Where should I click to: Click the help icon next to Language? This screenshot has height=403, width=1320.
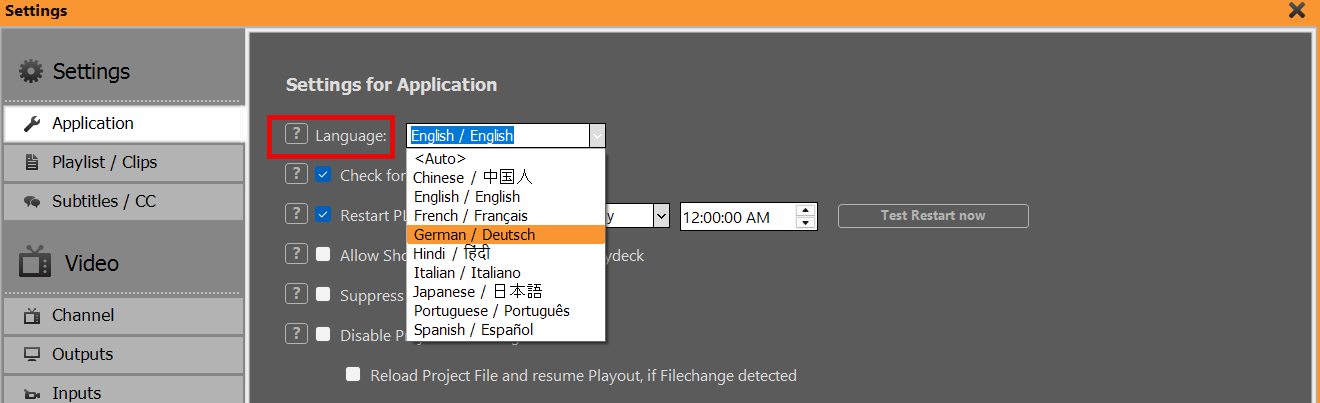coord(296,135)
